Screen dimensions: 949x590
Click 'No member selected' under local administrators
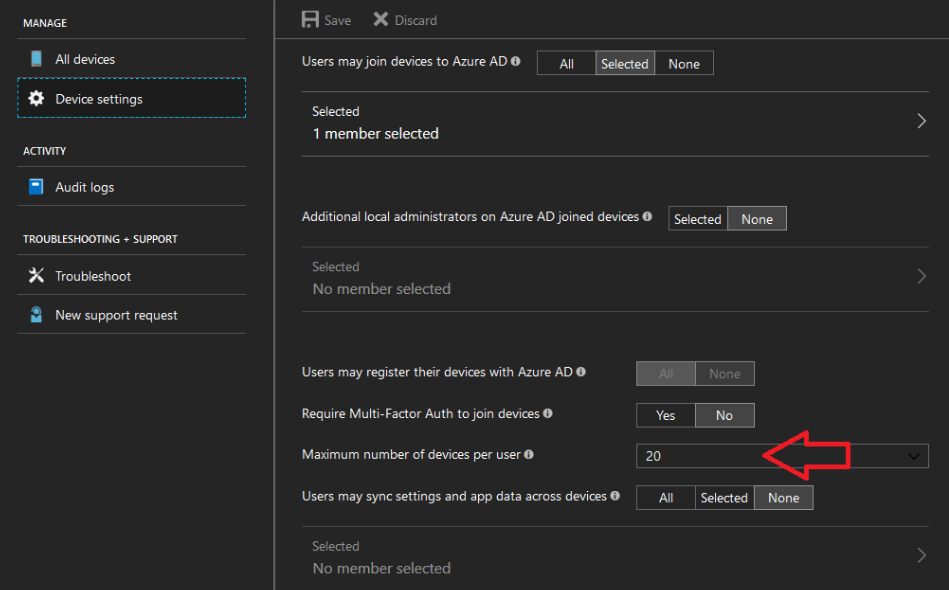(381, 289)
